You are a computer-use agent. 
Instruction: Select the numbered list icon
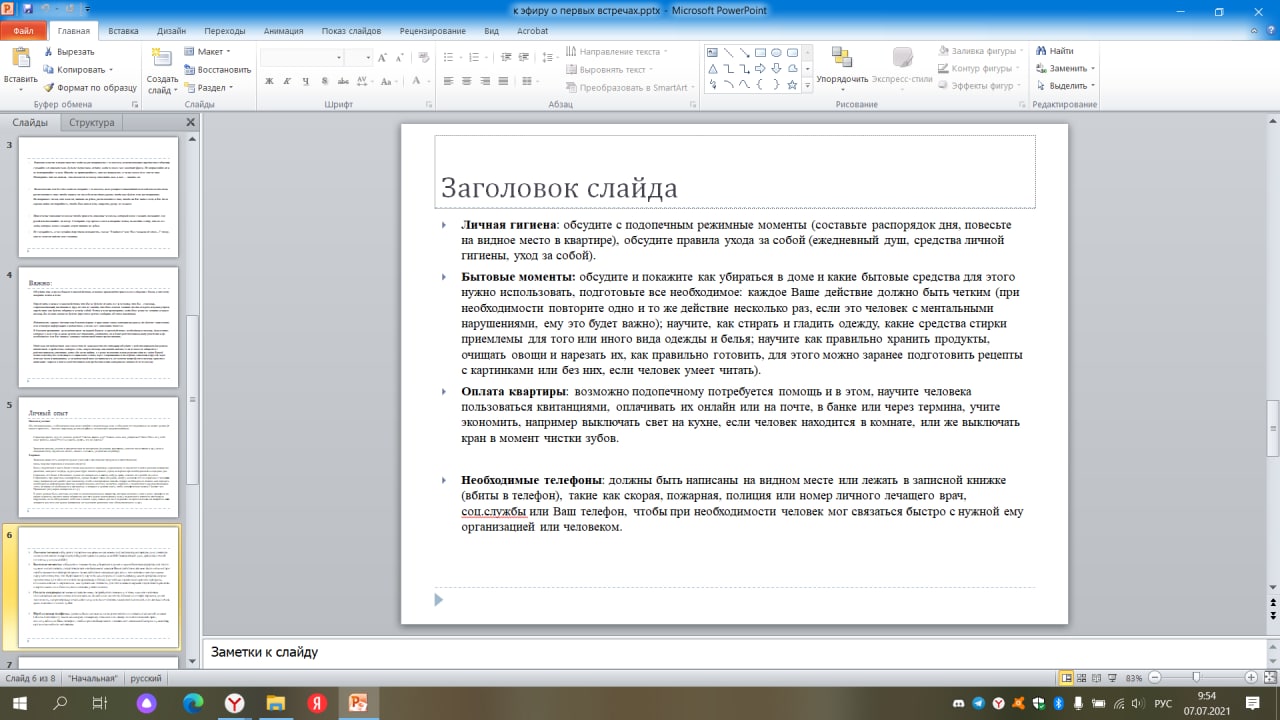(x=475, y=56)
